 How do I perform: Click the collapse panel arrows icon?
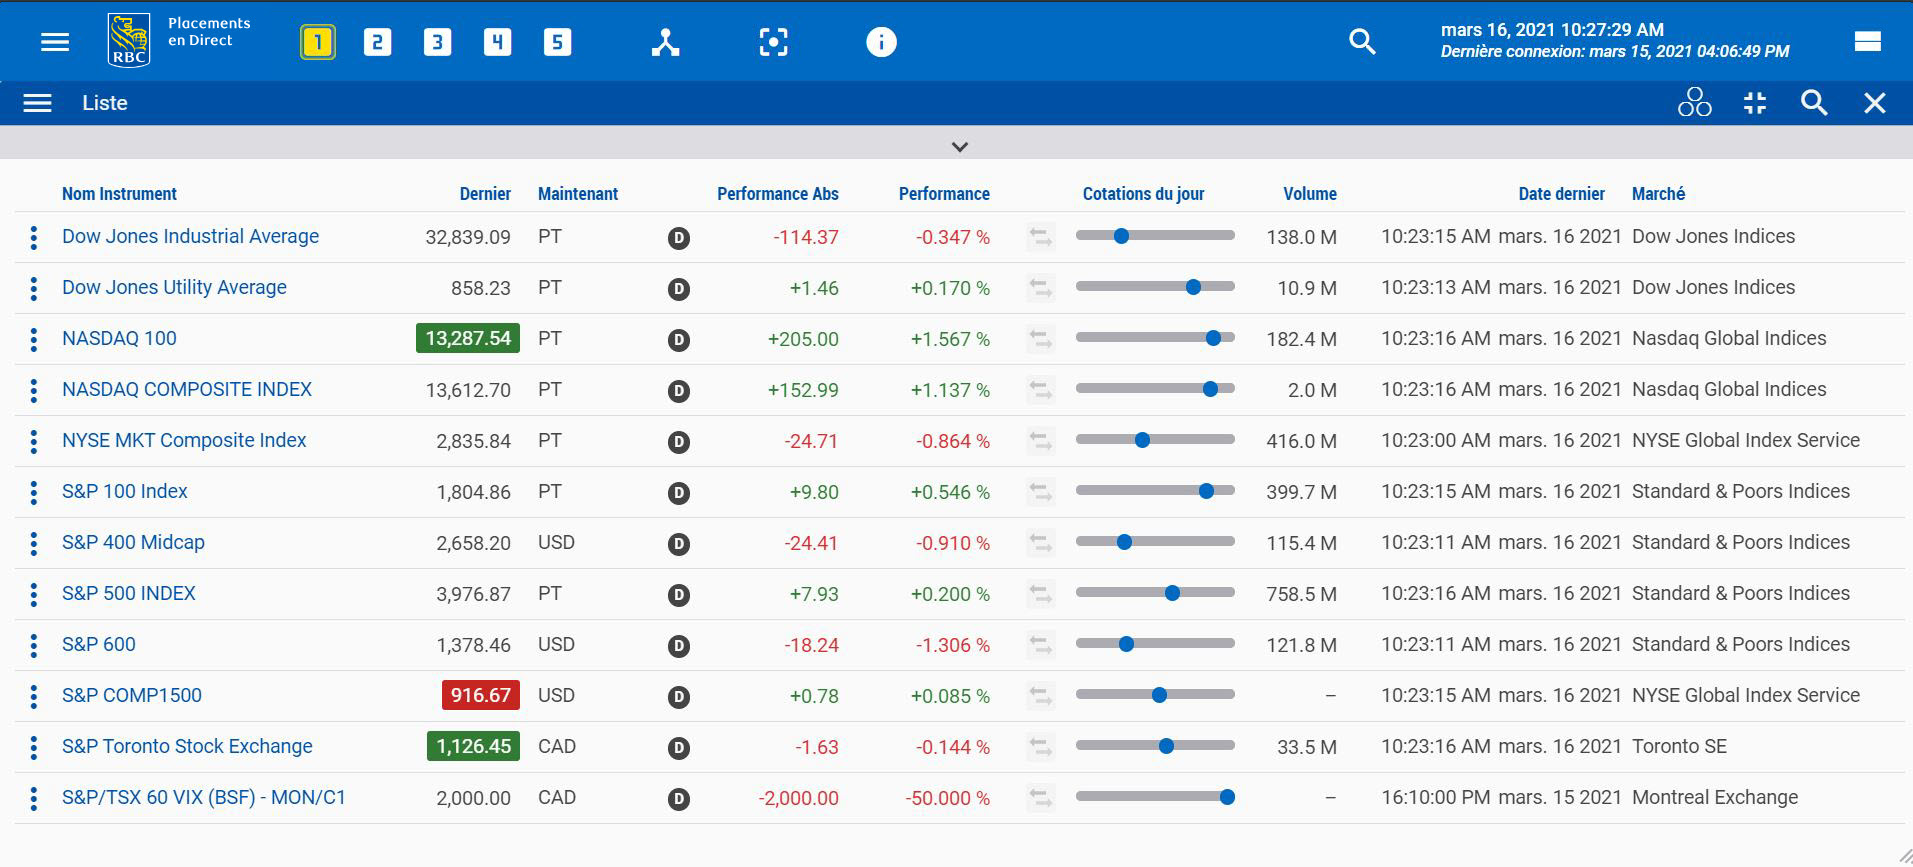pyautogui.click(x=1755, y=103)
